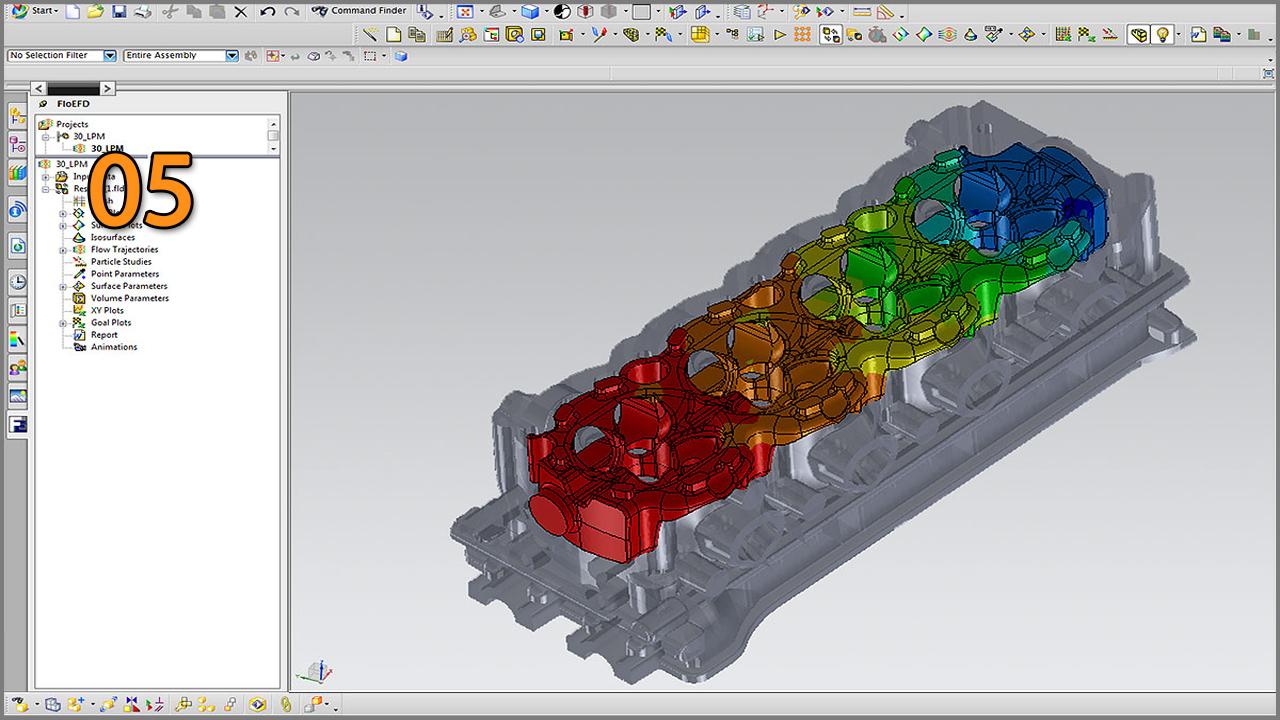Toggle the display geometry box button

(1138, 35)
